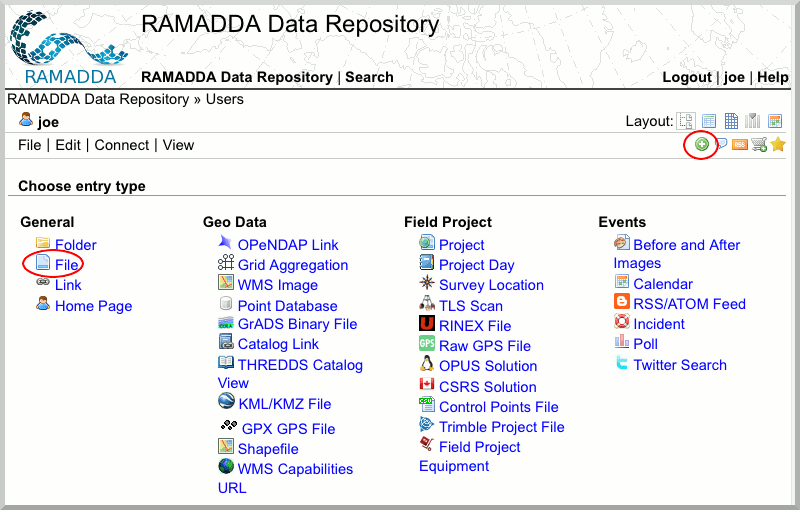Choose the blue grid layout icon
Image resolution: width=800 pixels, height=510 pixels.
pos(731,121)
